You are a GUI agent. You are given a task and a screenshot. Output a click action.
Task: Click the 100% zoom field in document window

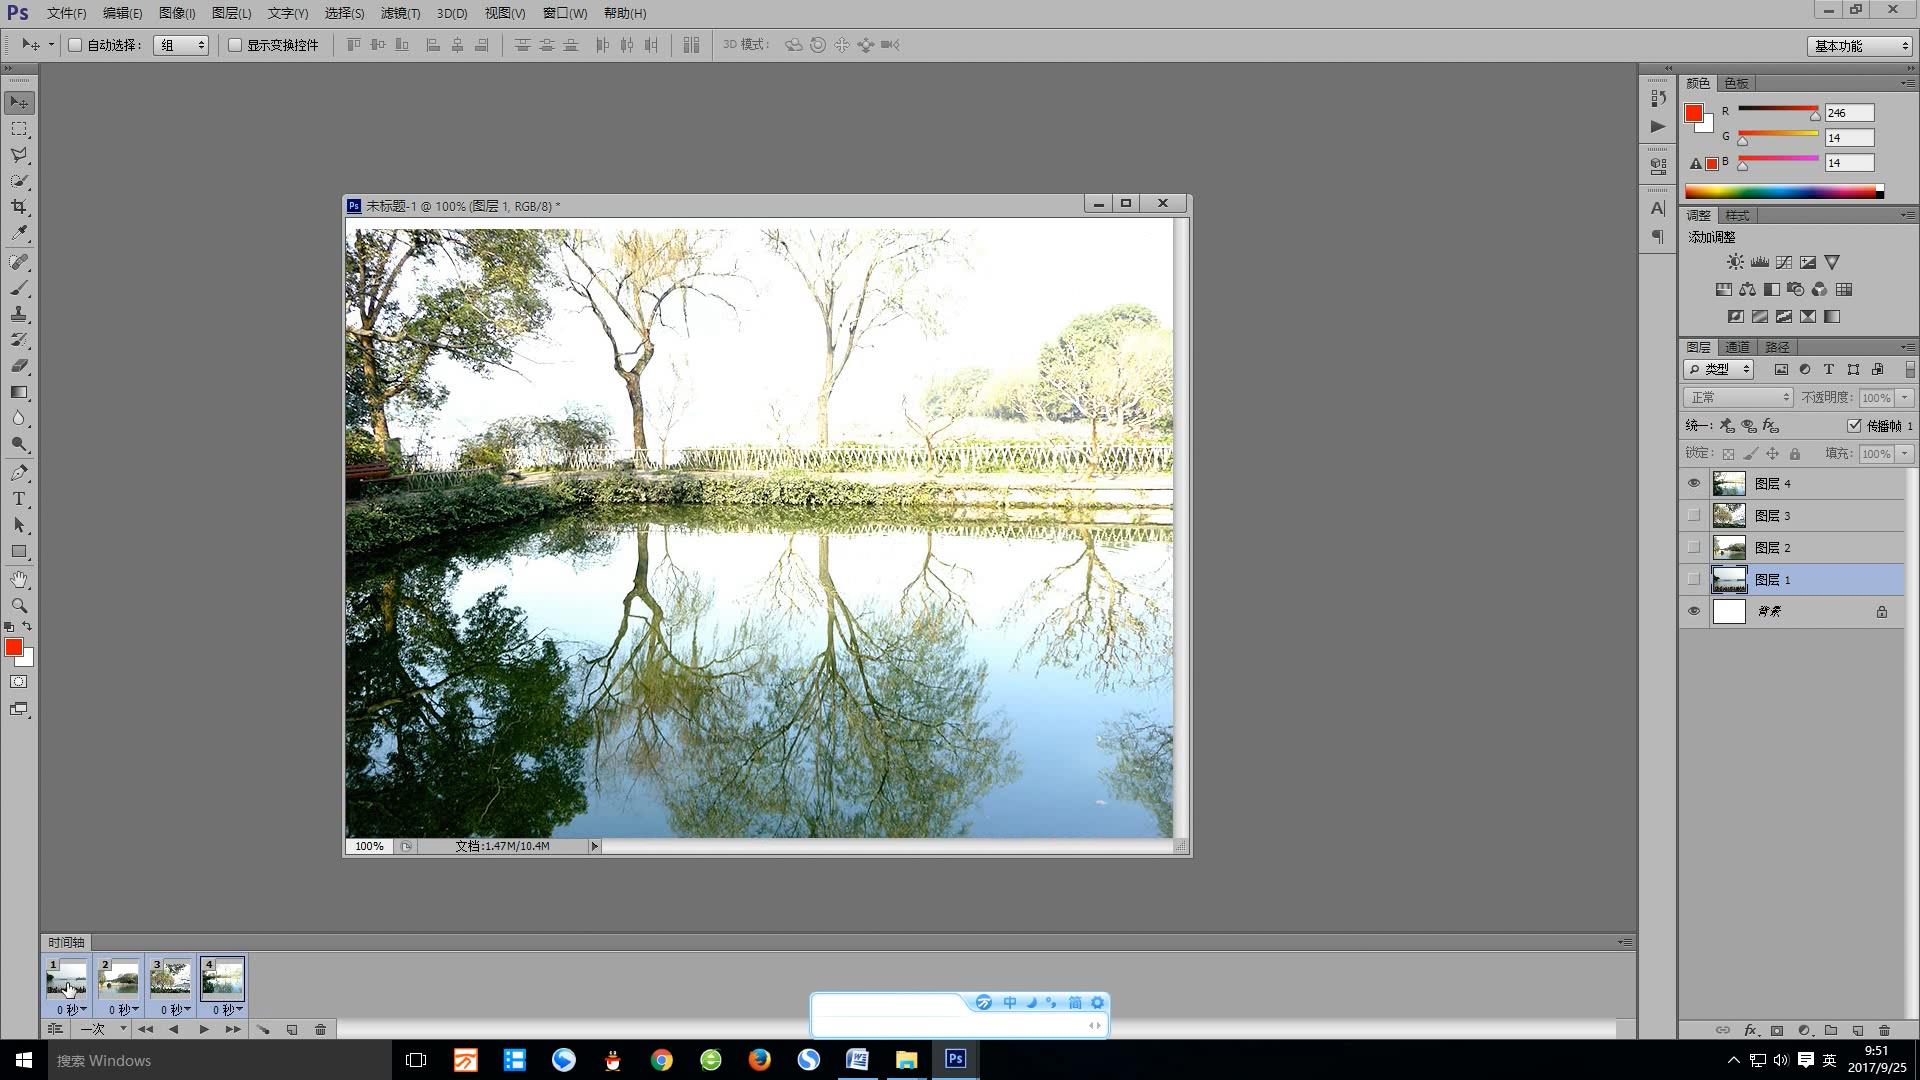369,846
